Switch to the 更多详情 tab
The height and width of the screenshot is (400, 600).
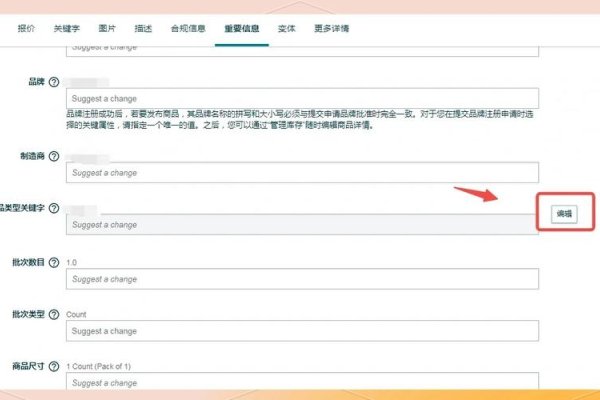[331, 28]
